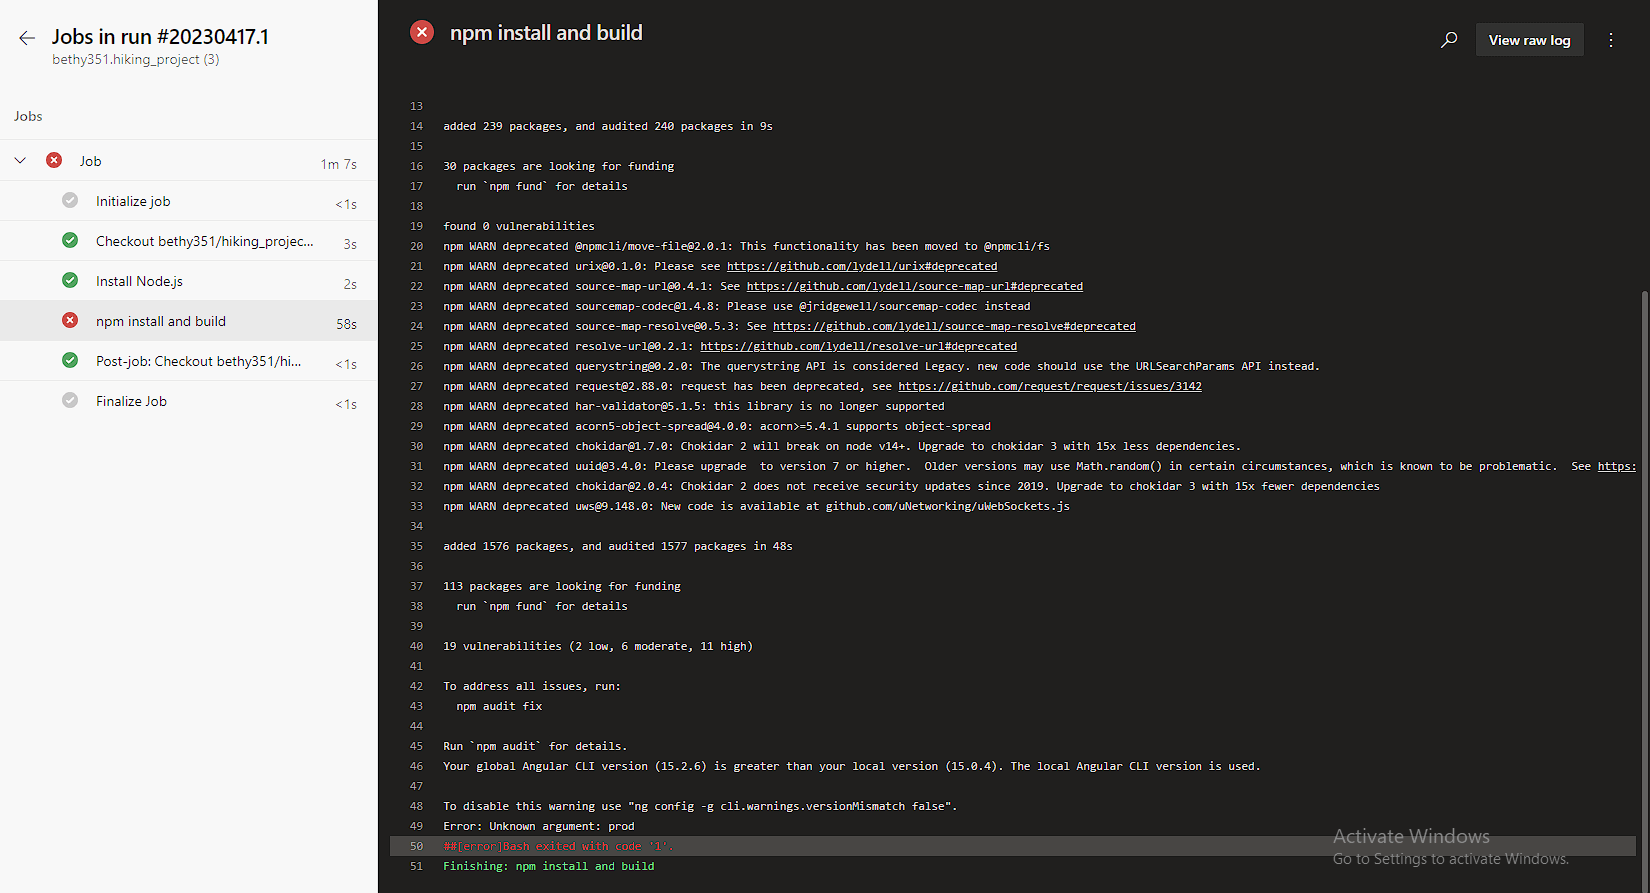Image resolution: width=1650 pixels, height=893 pixels.
Task: Select the Finalize Job step
Action: (x=131, y=401)
